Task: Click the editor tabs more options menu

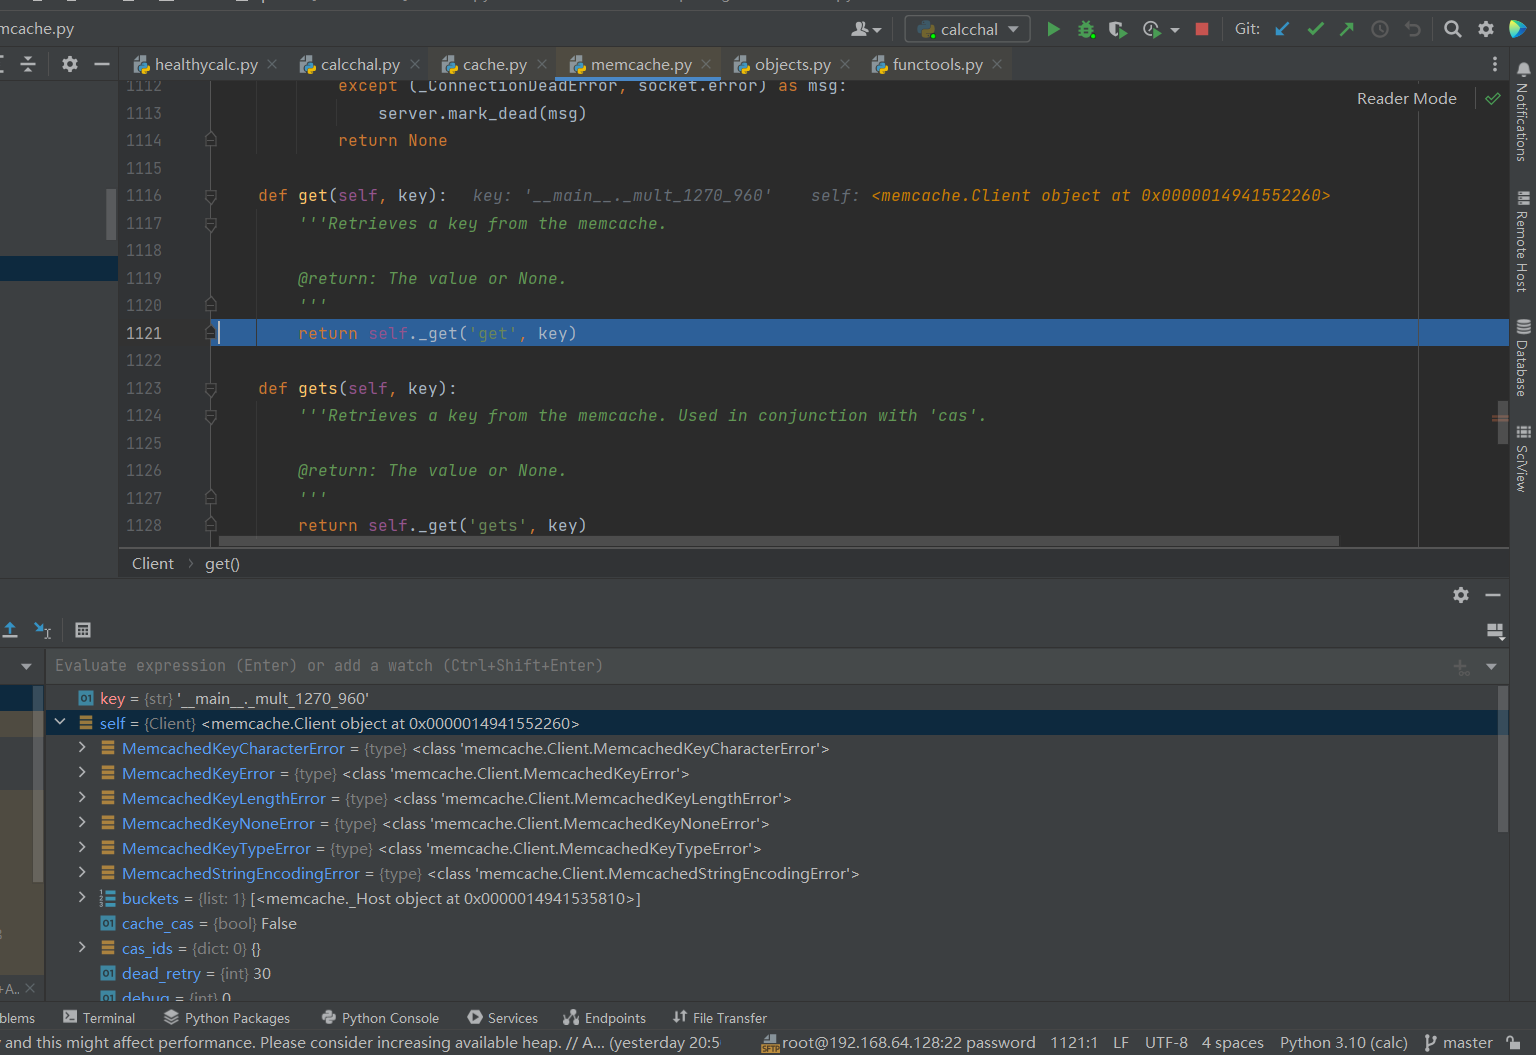Action: coord(1495,64)
